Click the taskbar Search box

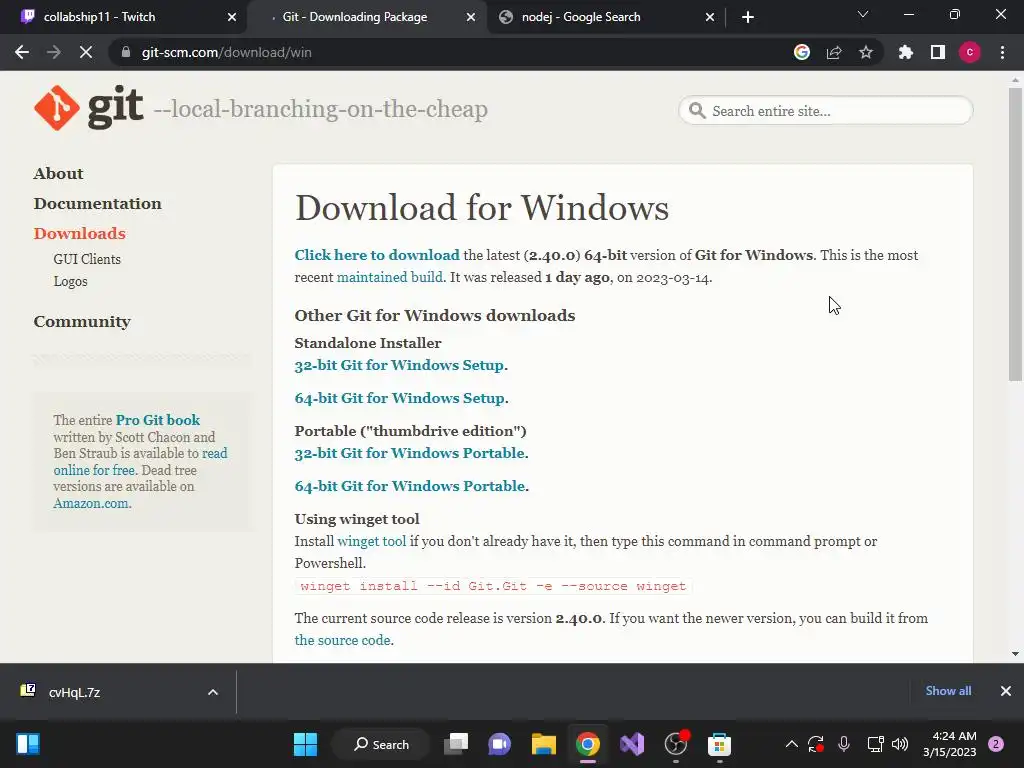tap(381, 744)
